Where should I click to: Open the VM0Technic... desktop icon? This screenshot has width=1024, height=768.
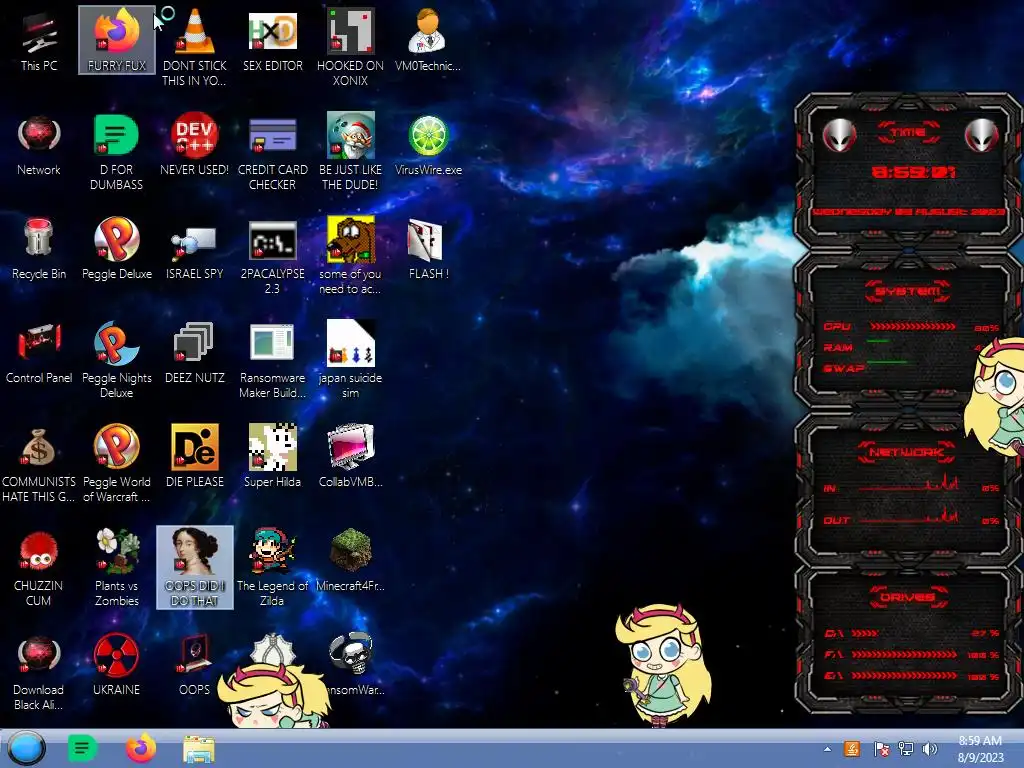(x=428, y=40)
